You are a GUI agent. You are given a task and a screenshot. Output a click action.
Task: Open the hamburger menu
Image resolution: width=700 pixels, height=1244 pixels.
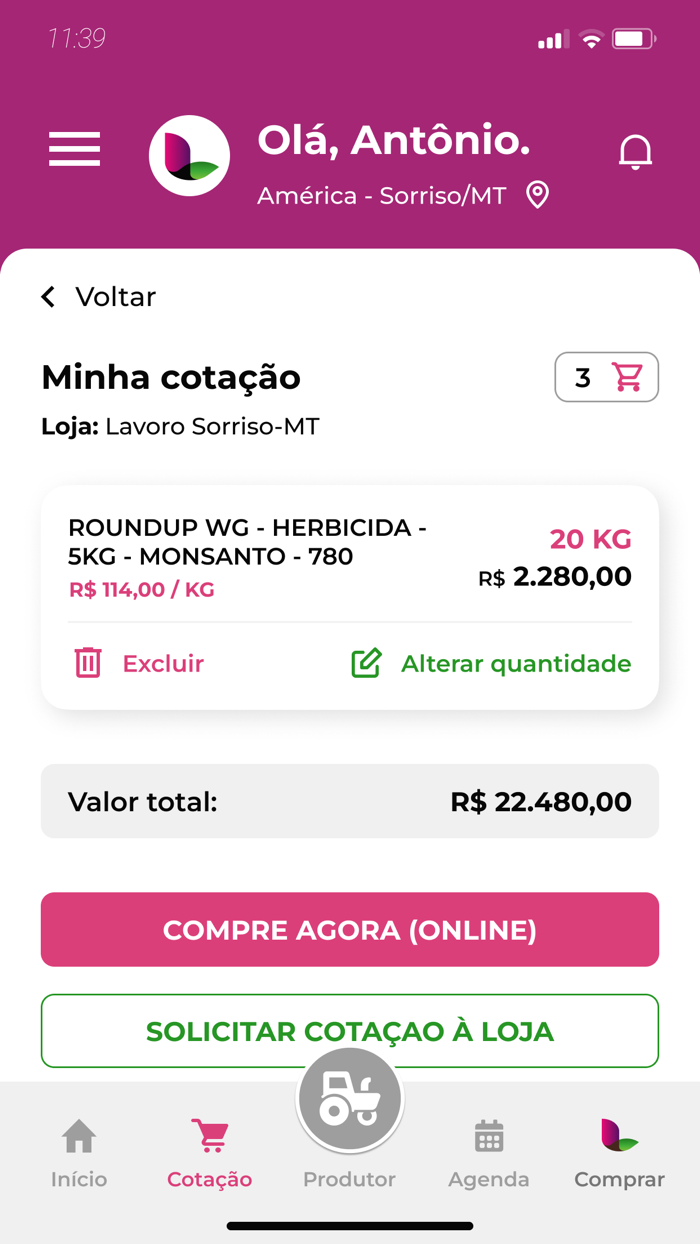pyautogui.click(x=74, y=150)
